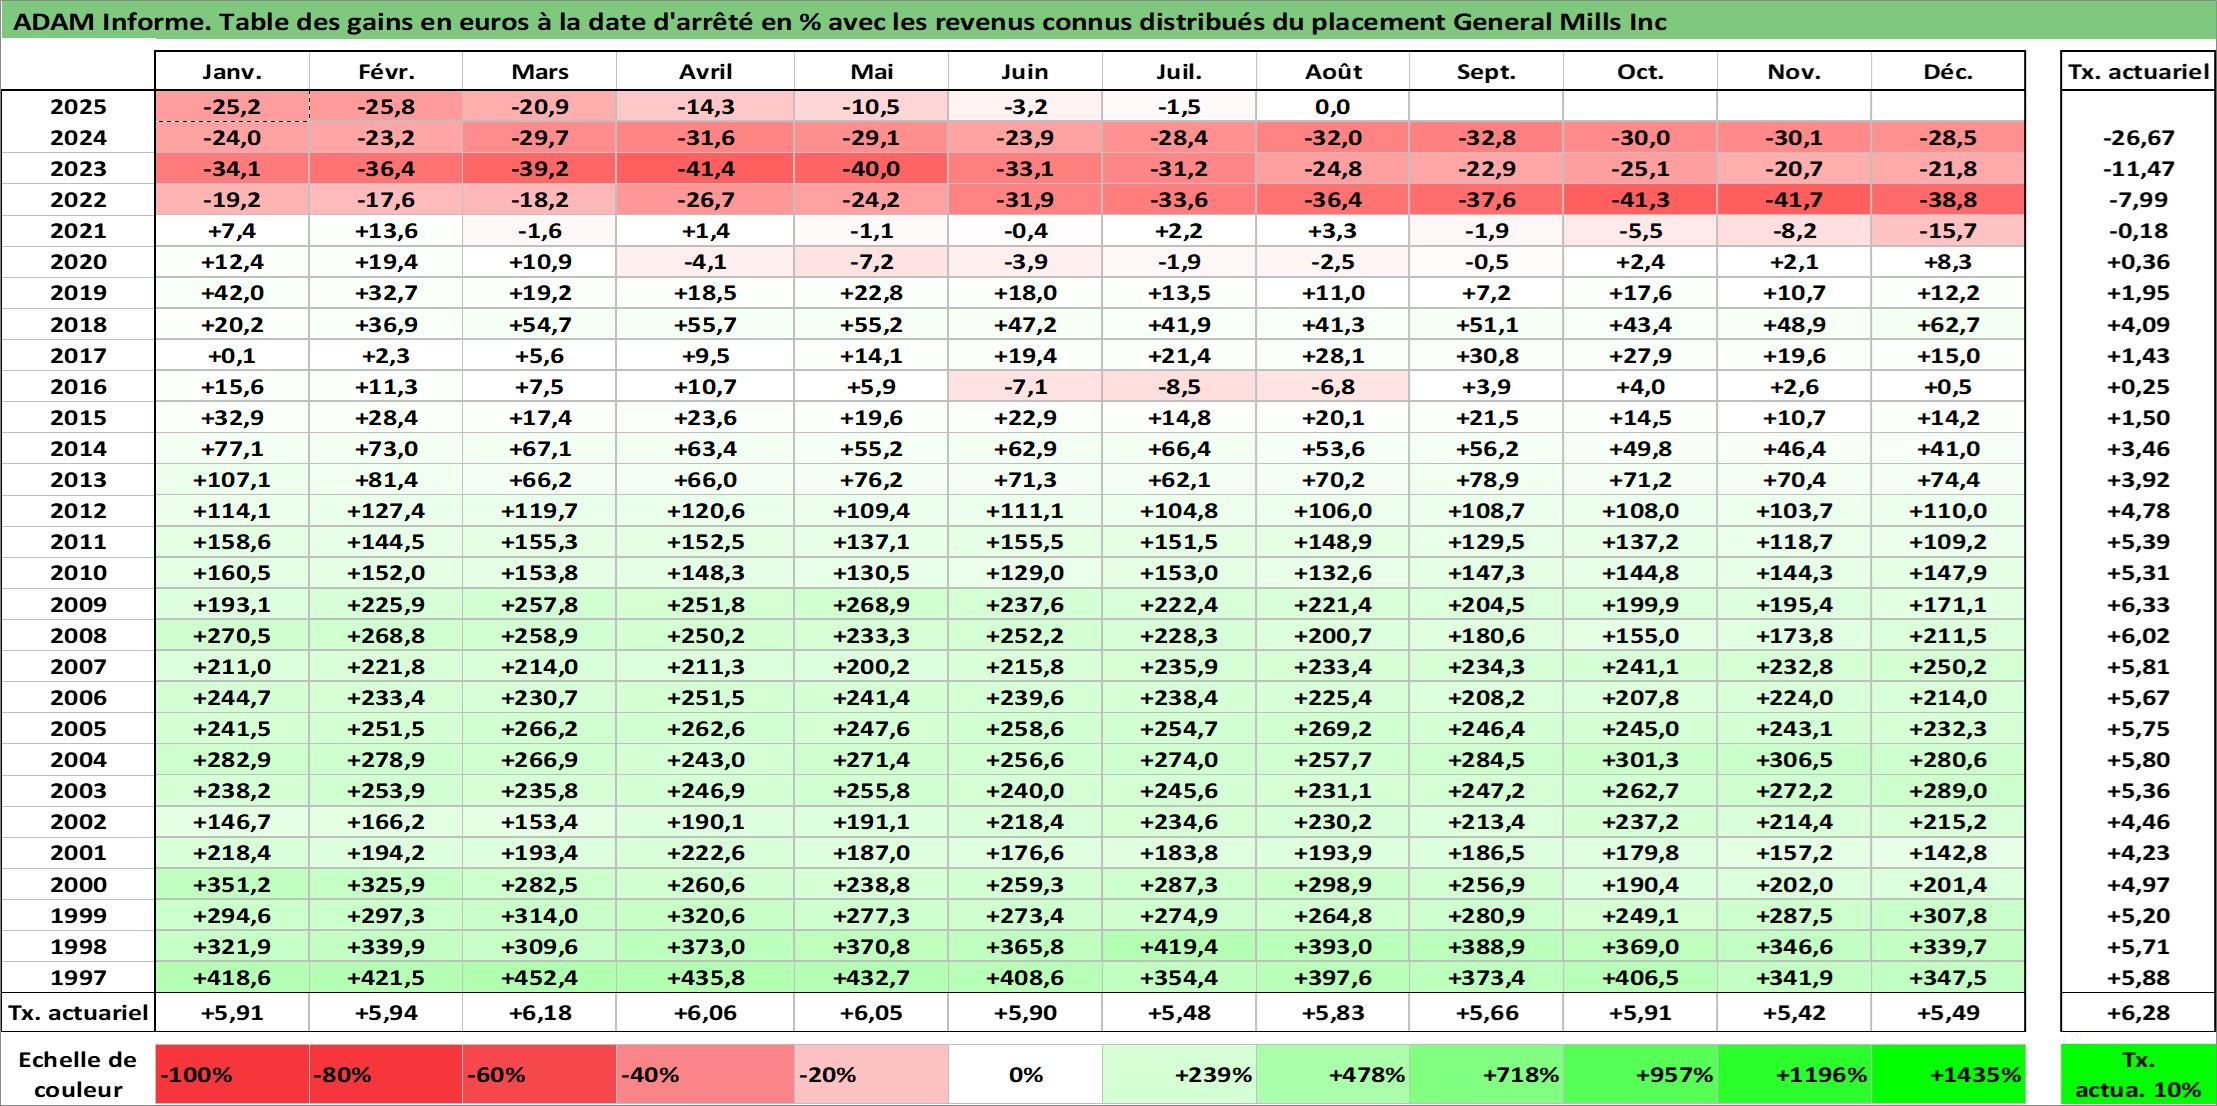The image size is (2217, 1106).
Task: Click the -41,7 cell for November 2022
Action: (x=1794, y=200)
